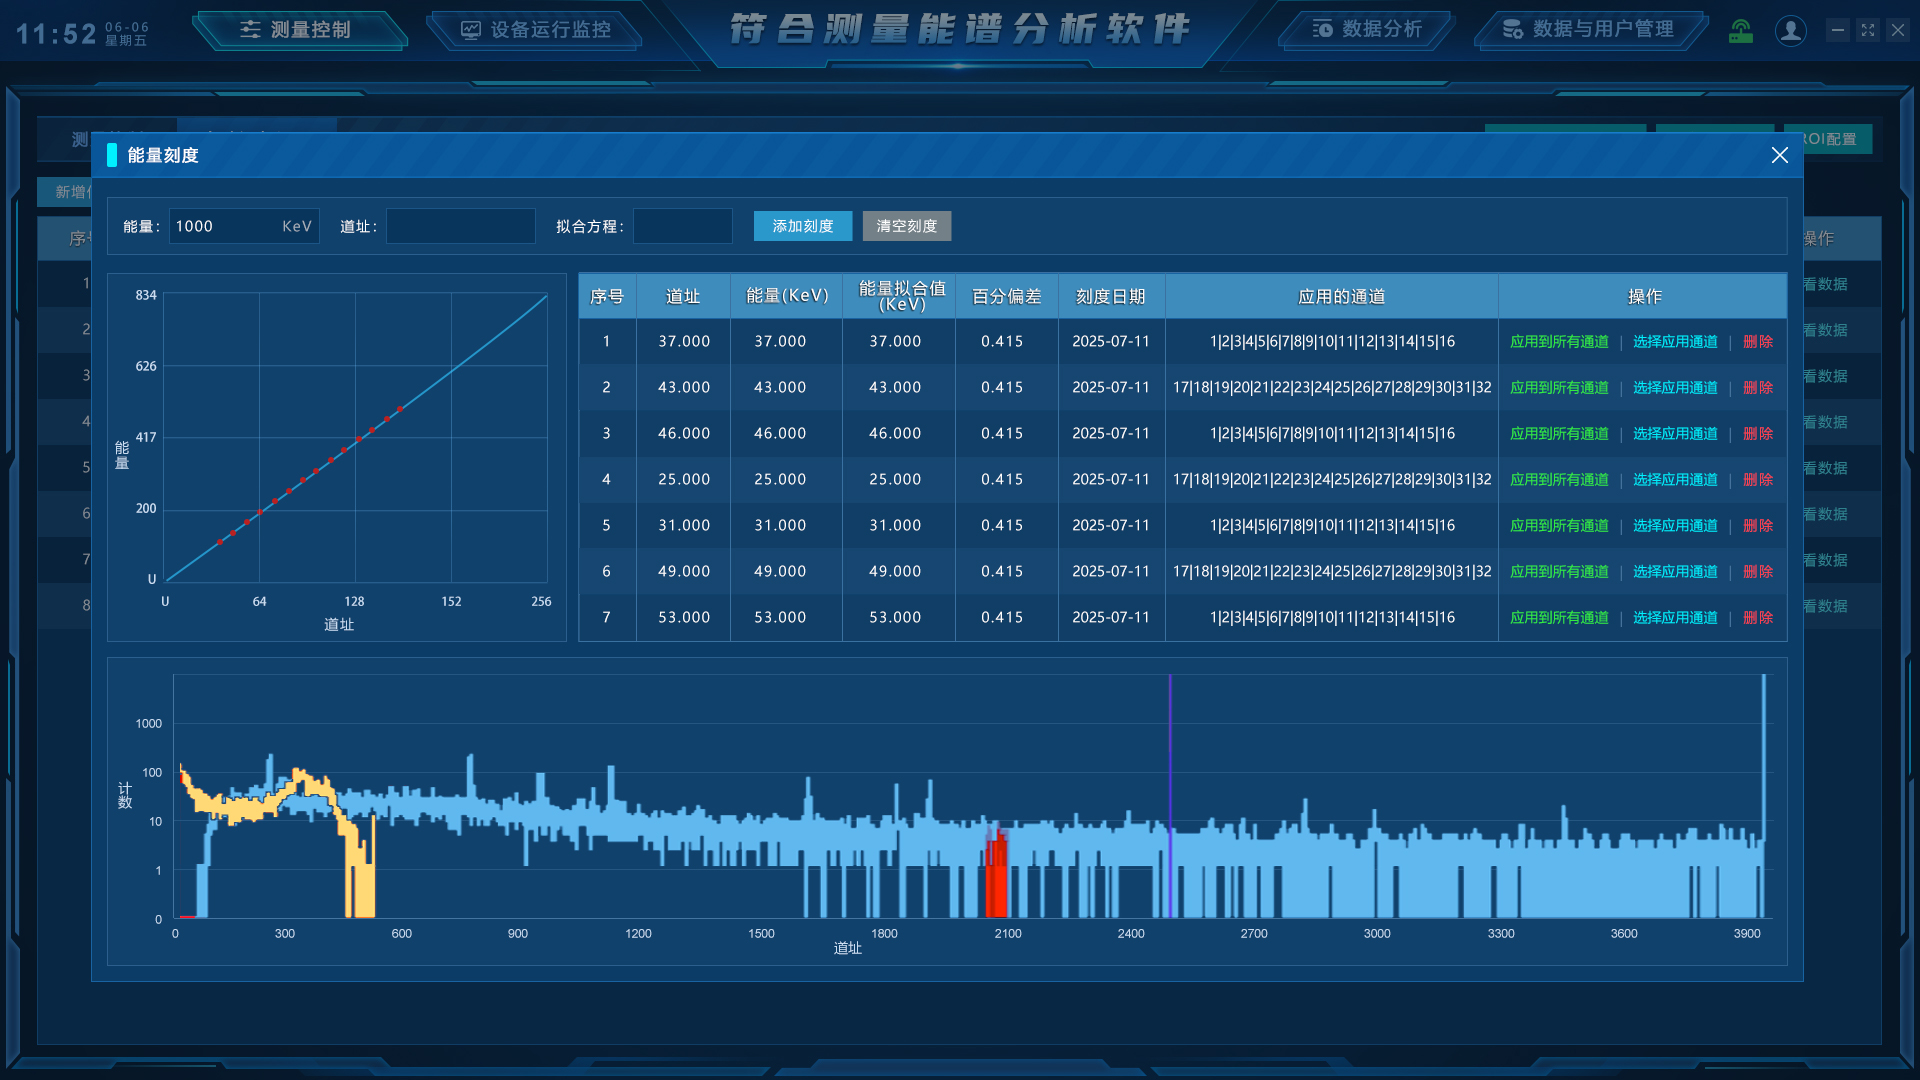Open the 数据分析 menu tab
Image resolution: width=1920 pixels, height=1080 pixels.
[x=1367, y=30]
